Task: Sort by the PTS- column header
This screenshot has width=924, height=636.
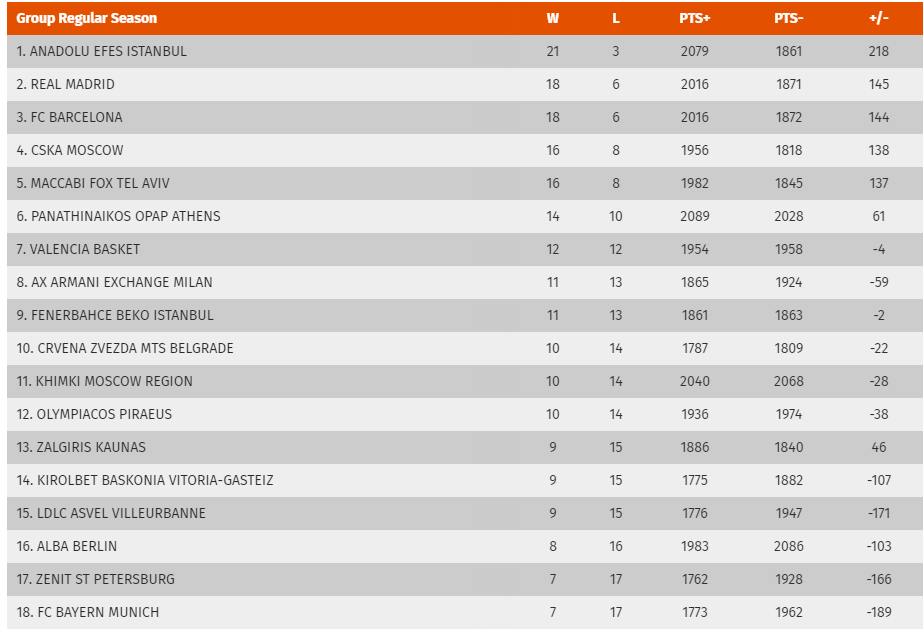Action: [x=788, y=18]
